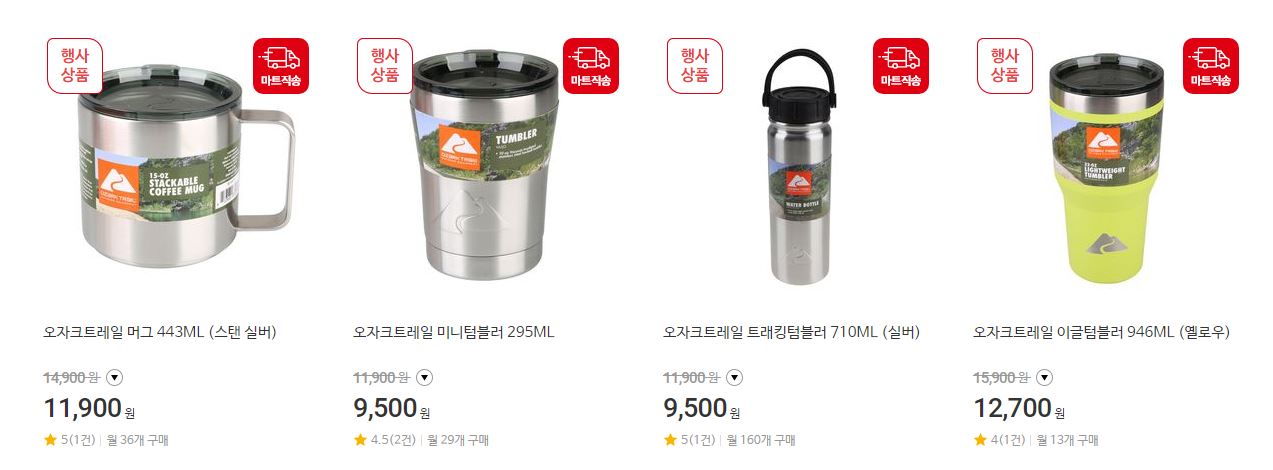Screen dimensions: 1273x470
Task: Click the 마트직송 icon on the yellow tumbler
Action: (1211, 66)
